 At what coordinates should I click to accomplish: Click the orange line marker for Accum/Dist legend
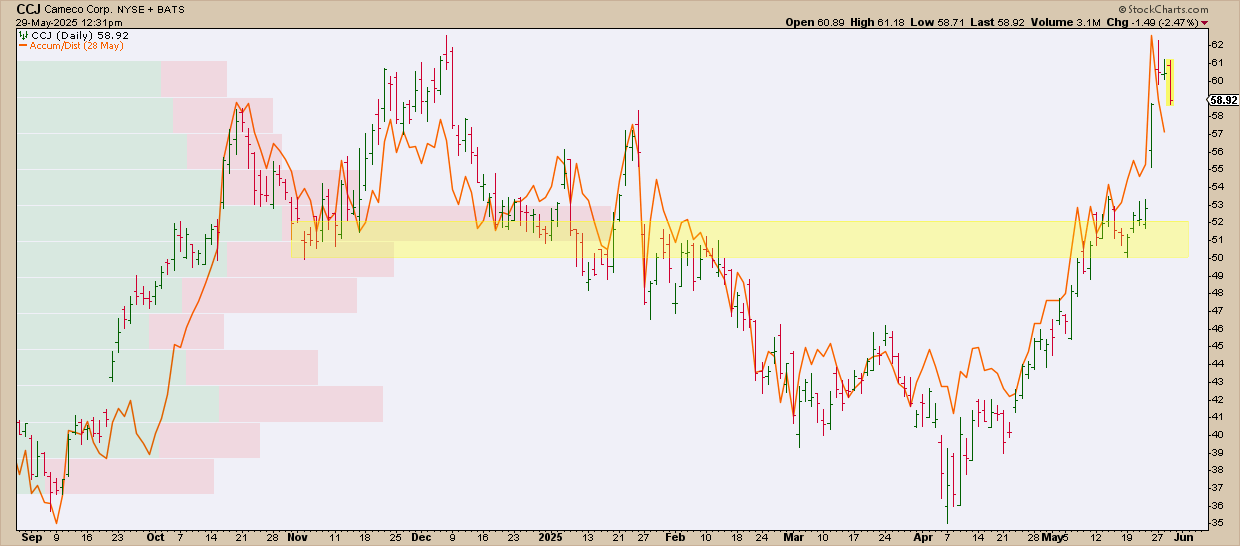[23, 45]
